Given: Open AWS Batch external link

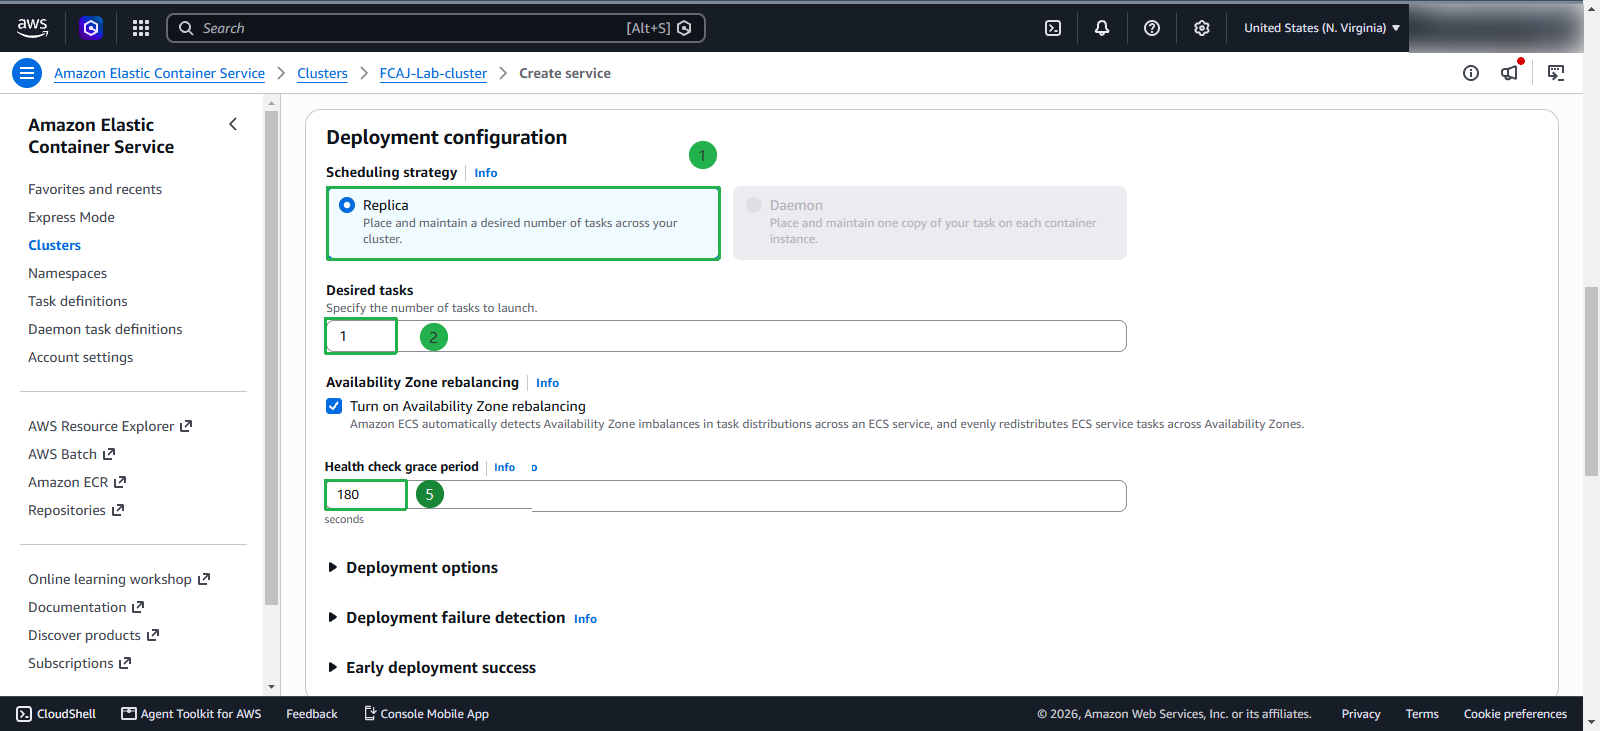Looking at the screenshot, I should [x=72, y=454].
